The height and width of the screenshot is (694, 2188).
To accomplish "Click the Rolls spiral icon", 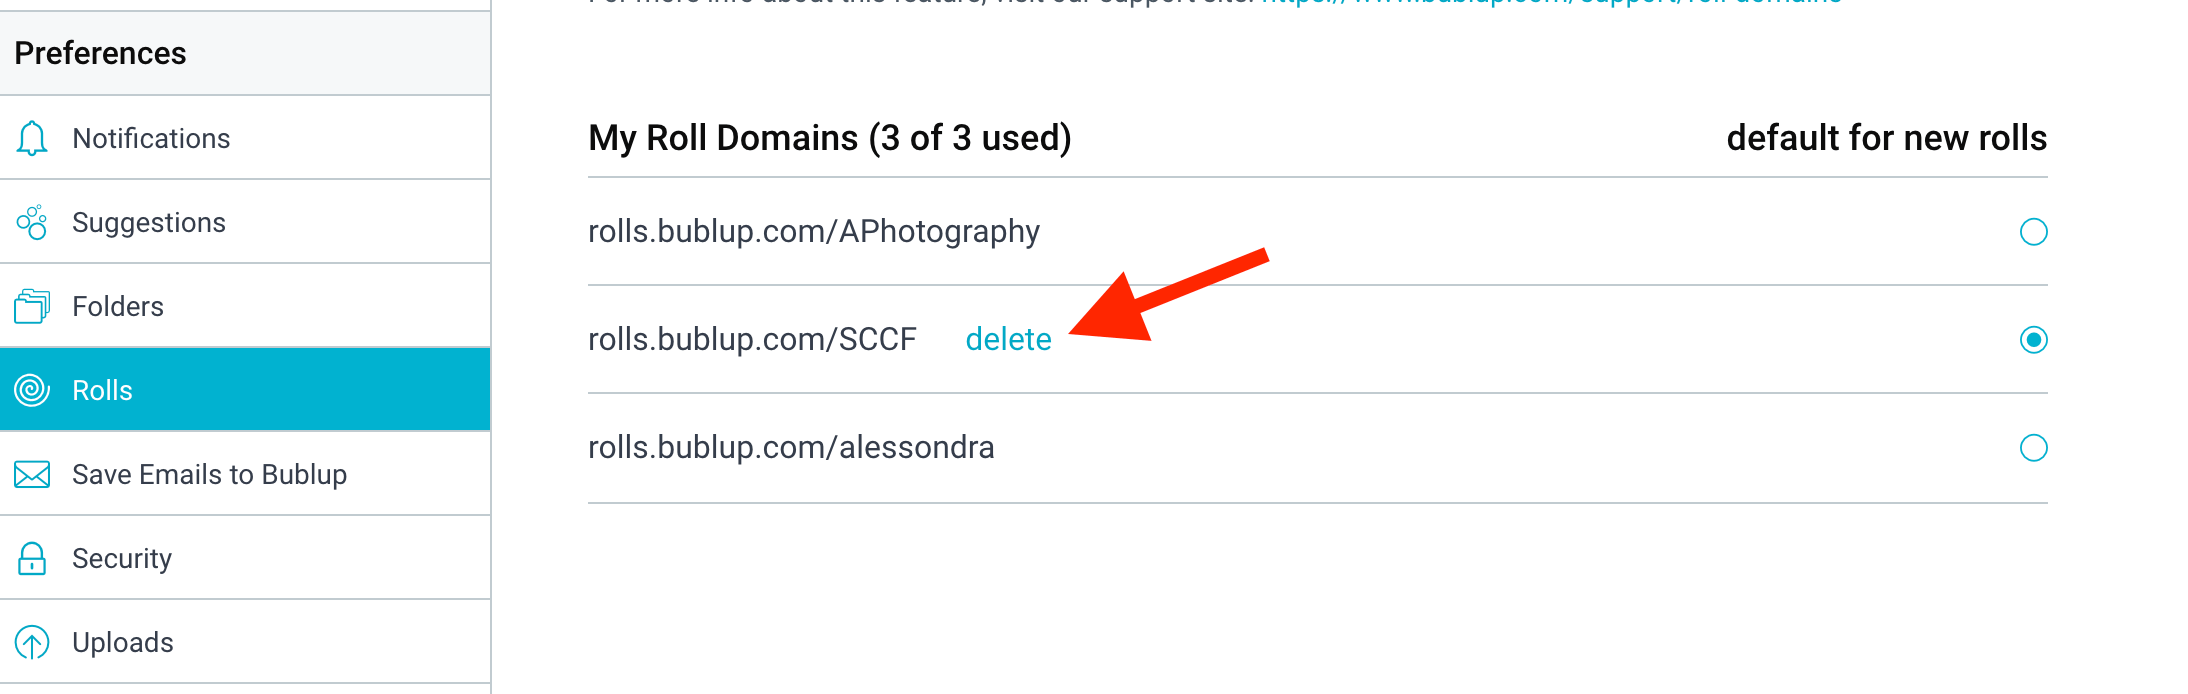I will tap(32, 390).
